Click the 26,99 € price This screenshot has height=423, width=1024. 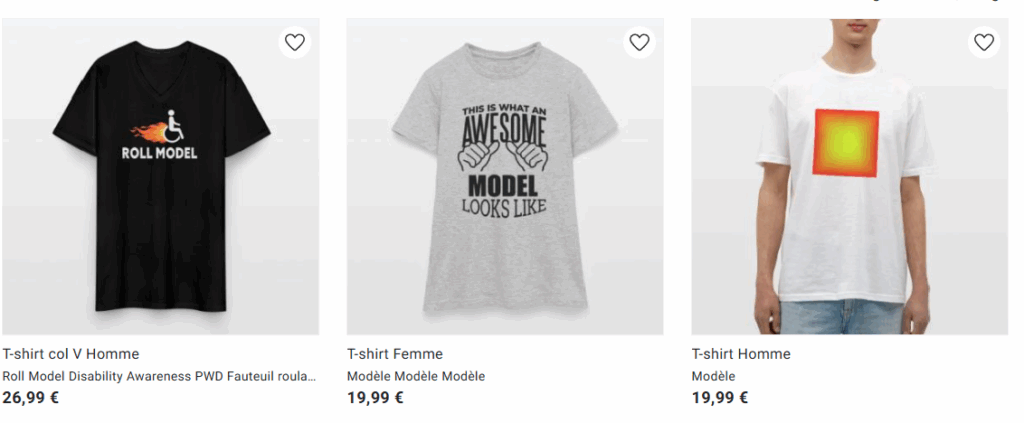(x=31, y=397)
